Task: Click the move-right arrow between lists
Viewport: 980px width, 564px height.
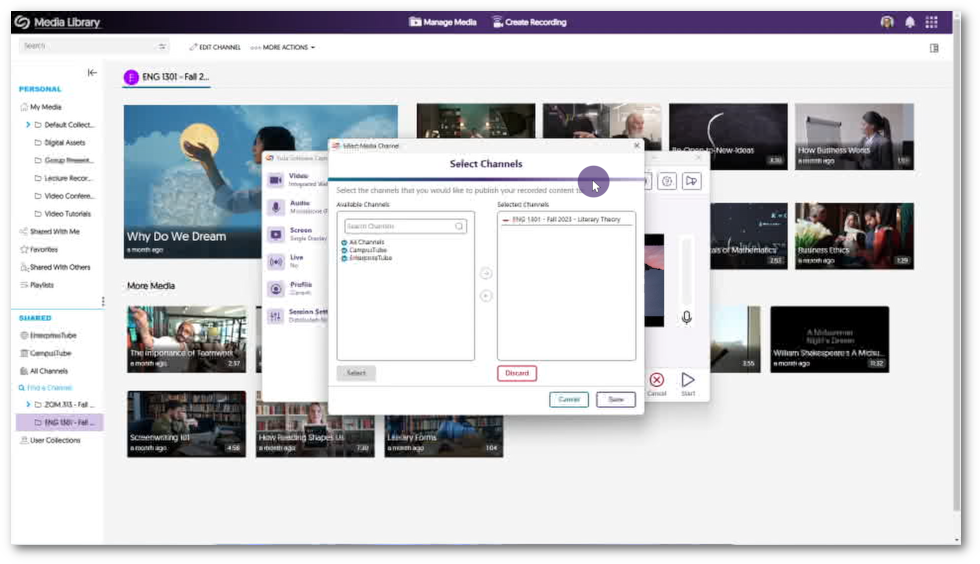Action: pos(486,273)
